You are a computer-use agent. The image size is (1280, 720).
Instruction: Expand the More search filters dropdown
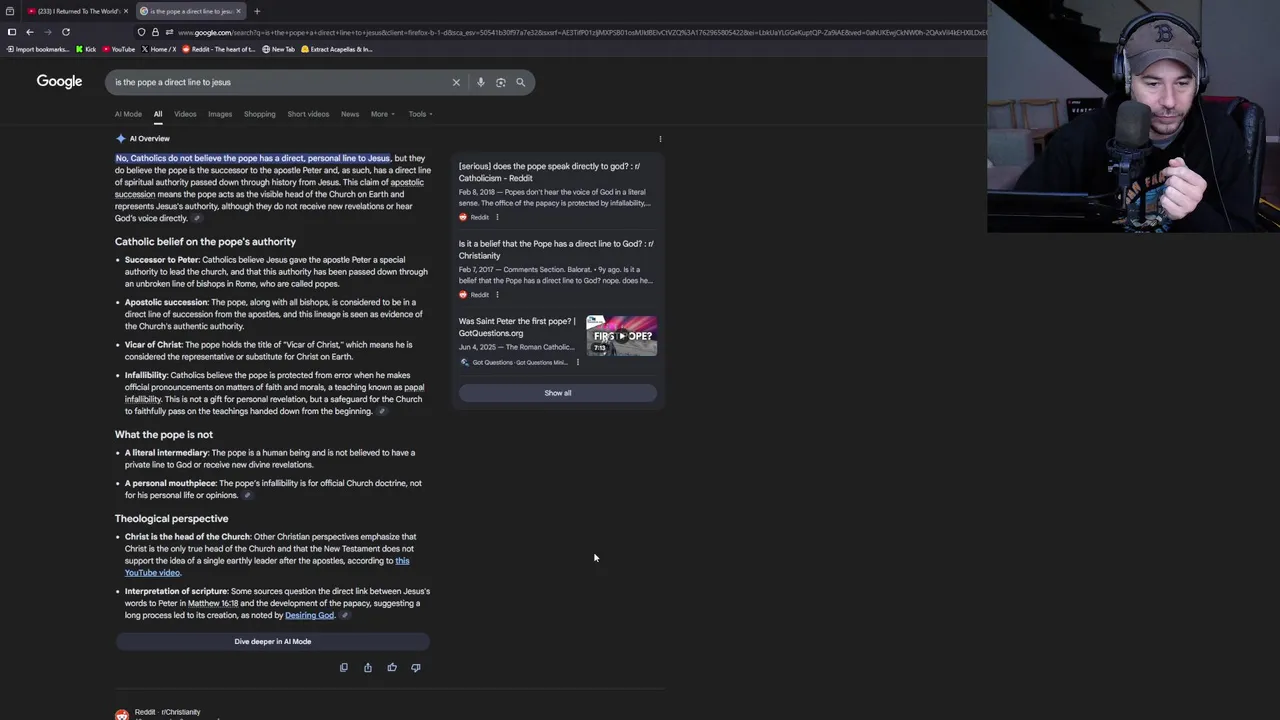pos(382,114)
